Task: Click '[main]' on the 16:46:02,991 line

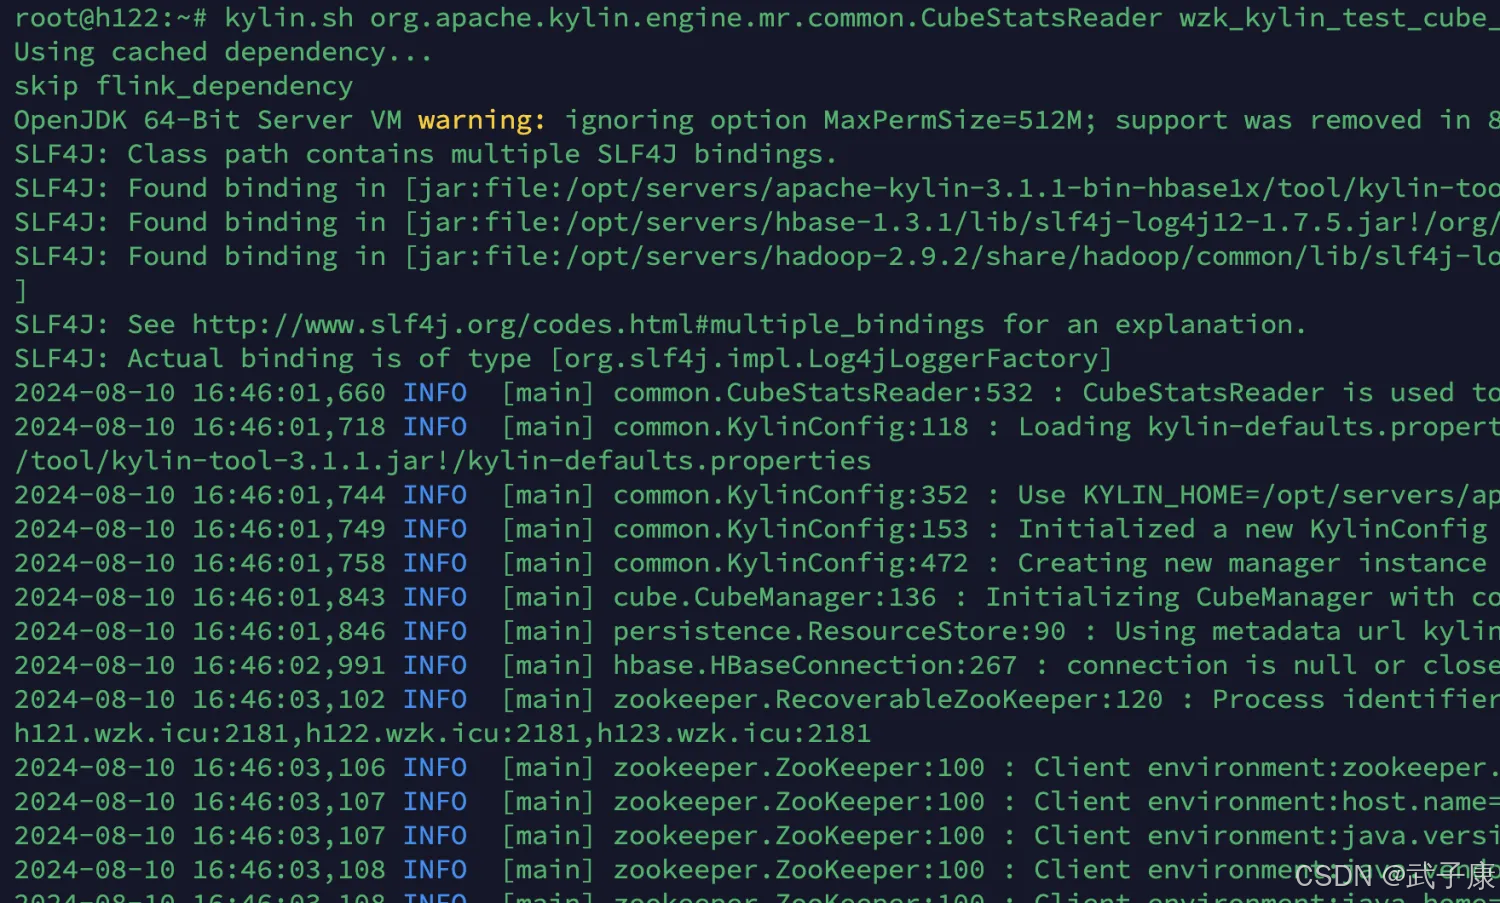Action: (548, 665)
